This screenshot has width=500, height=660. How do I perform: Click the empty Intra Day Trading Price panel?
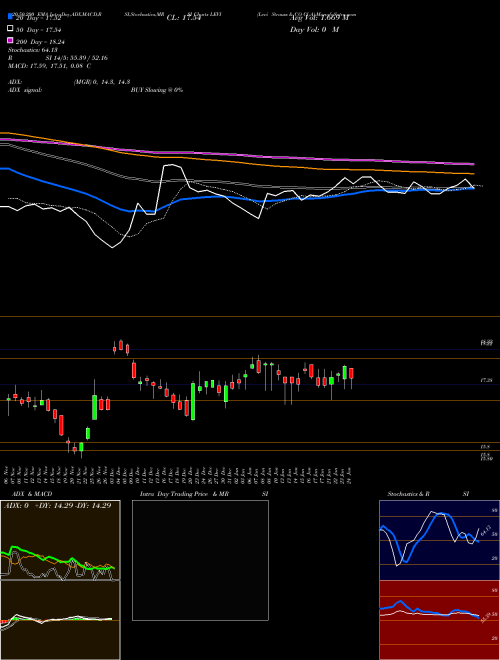(200, 560)
